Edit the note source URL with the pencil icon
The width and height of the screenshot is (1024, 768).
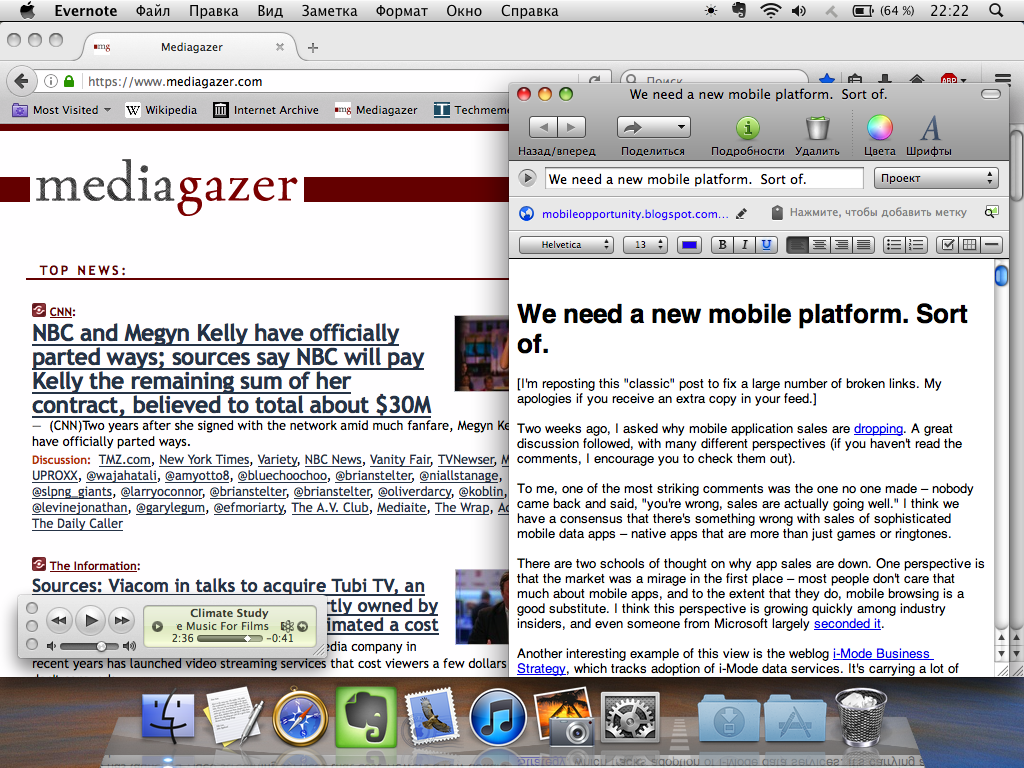741,214
